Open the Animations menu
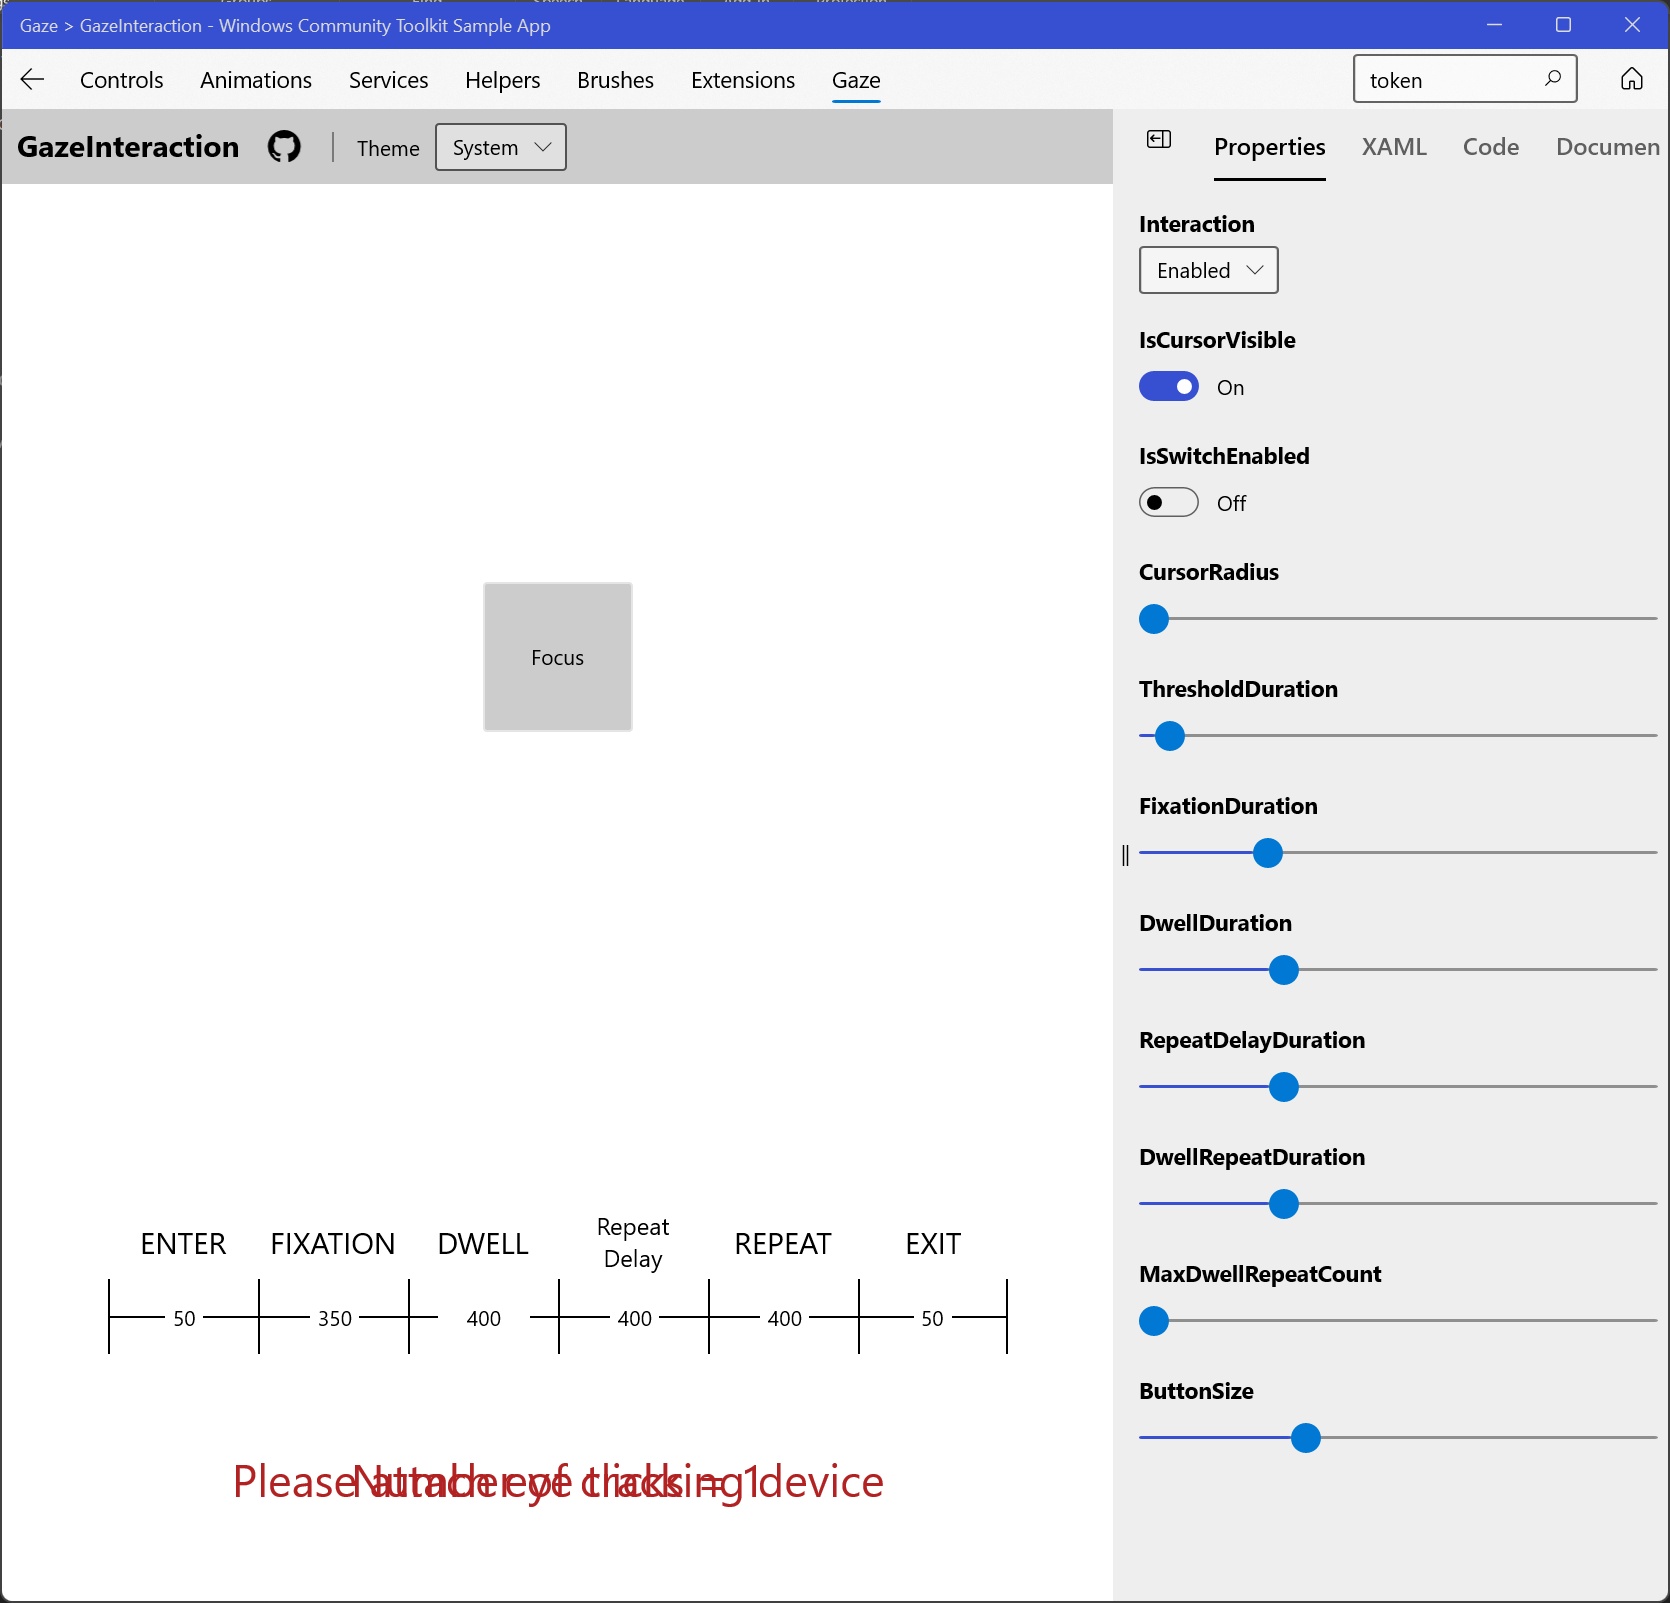Viewport: 1670px width, 1603px height. (x=256, y=80)
